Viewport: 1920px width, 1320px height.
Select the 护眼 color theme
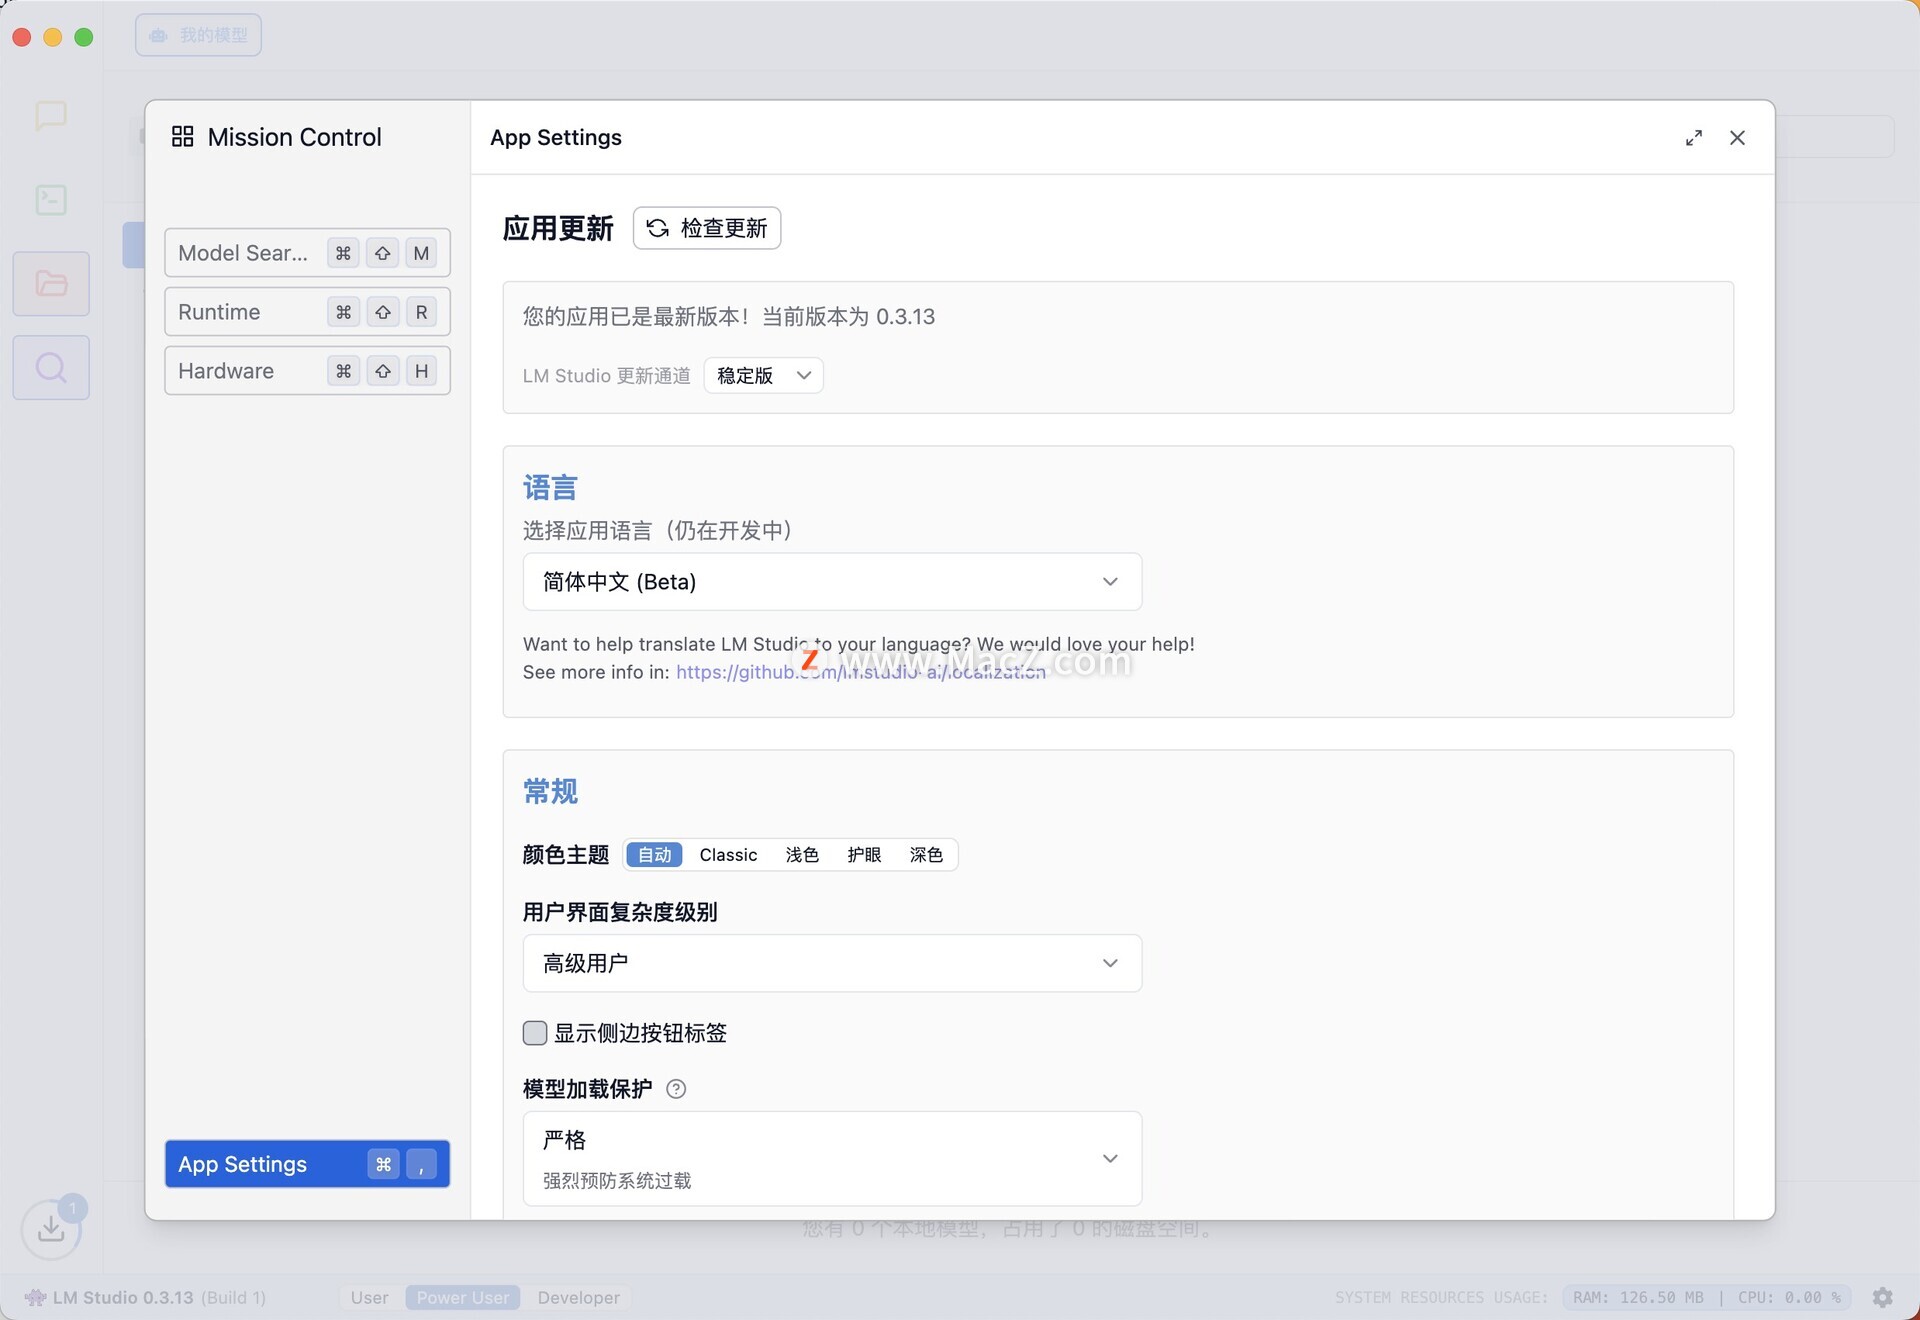864,855
